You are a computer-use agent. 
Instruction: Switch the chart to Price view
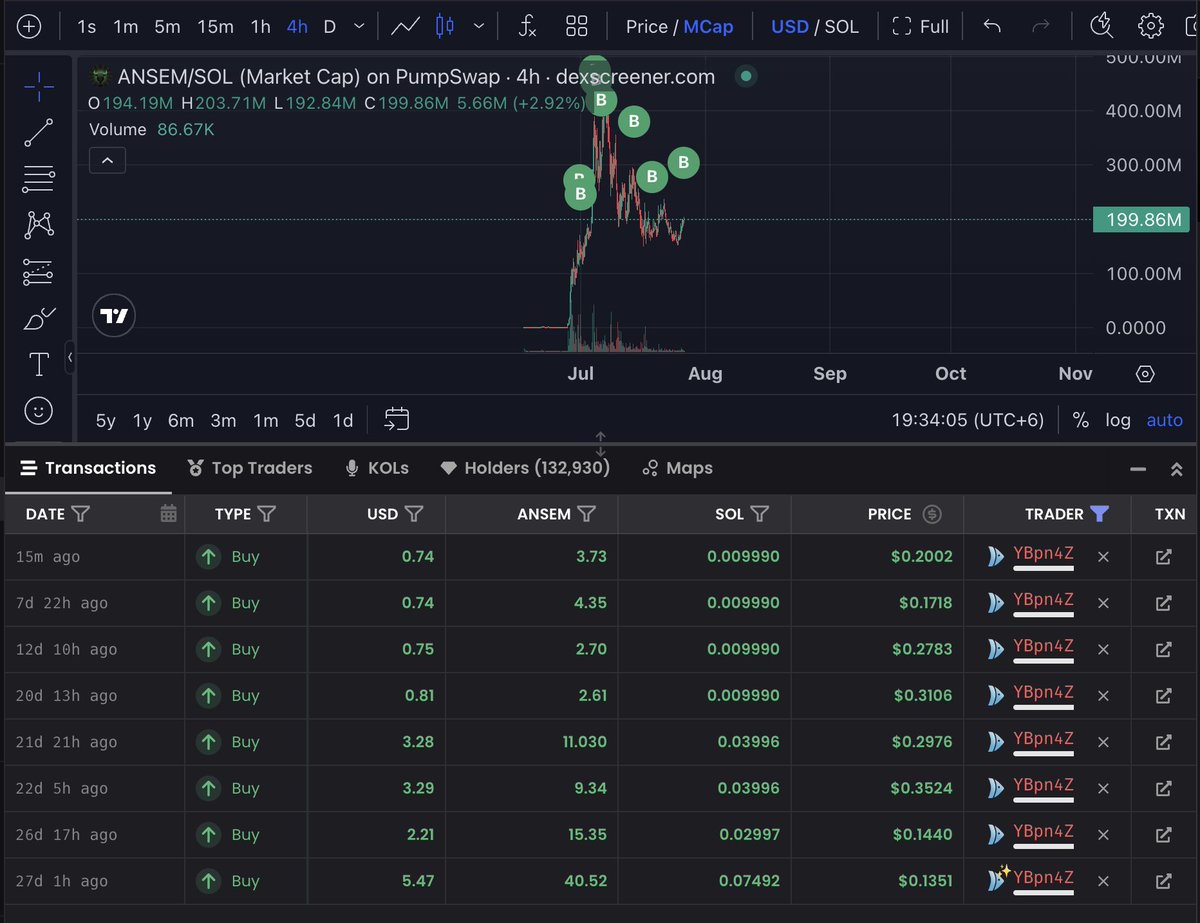point(646,27)
